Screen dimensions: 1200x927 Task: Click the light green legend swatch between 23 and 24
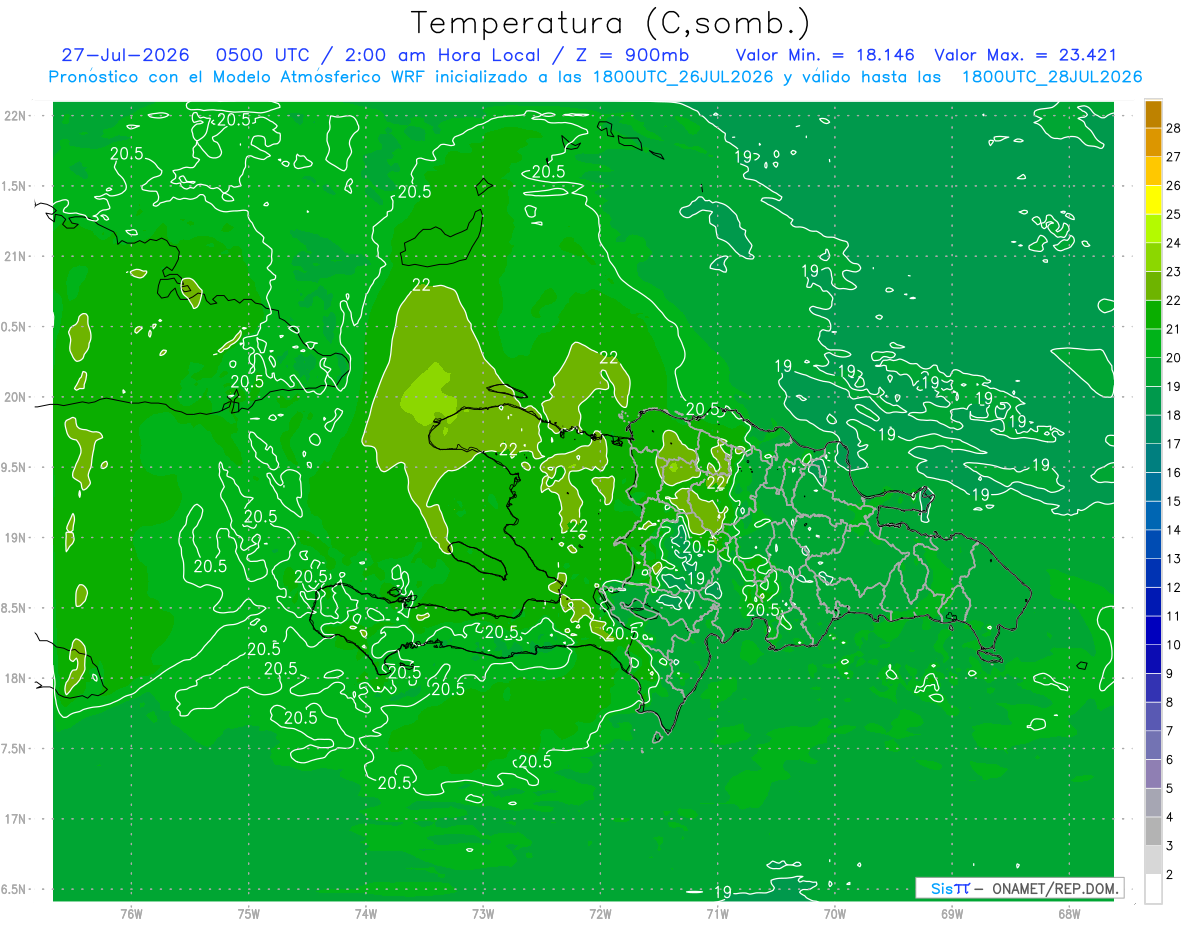[x=1153, y=257]
